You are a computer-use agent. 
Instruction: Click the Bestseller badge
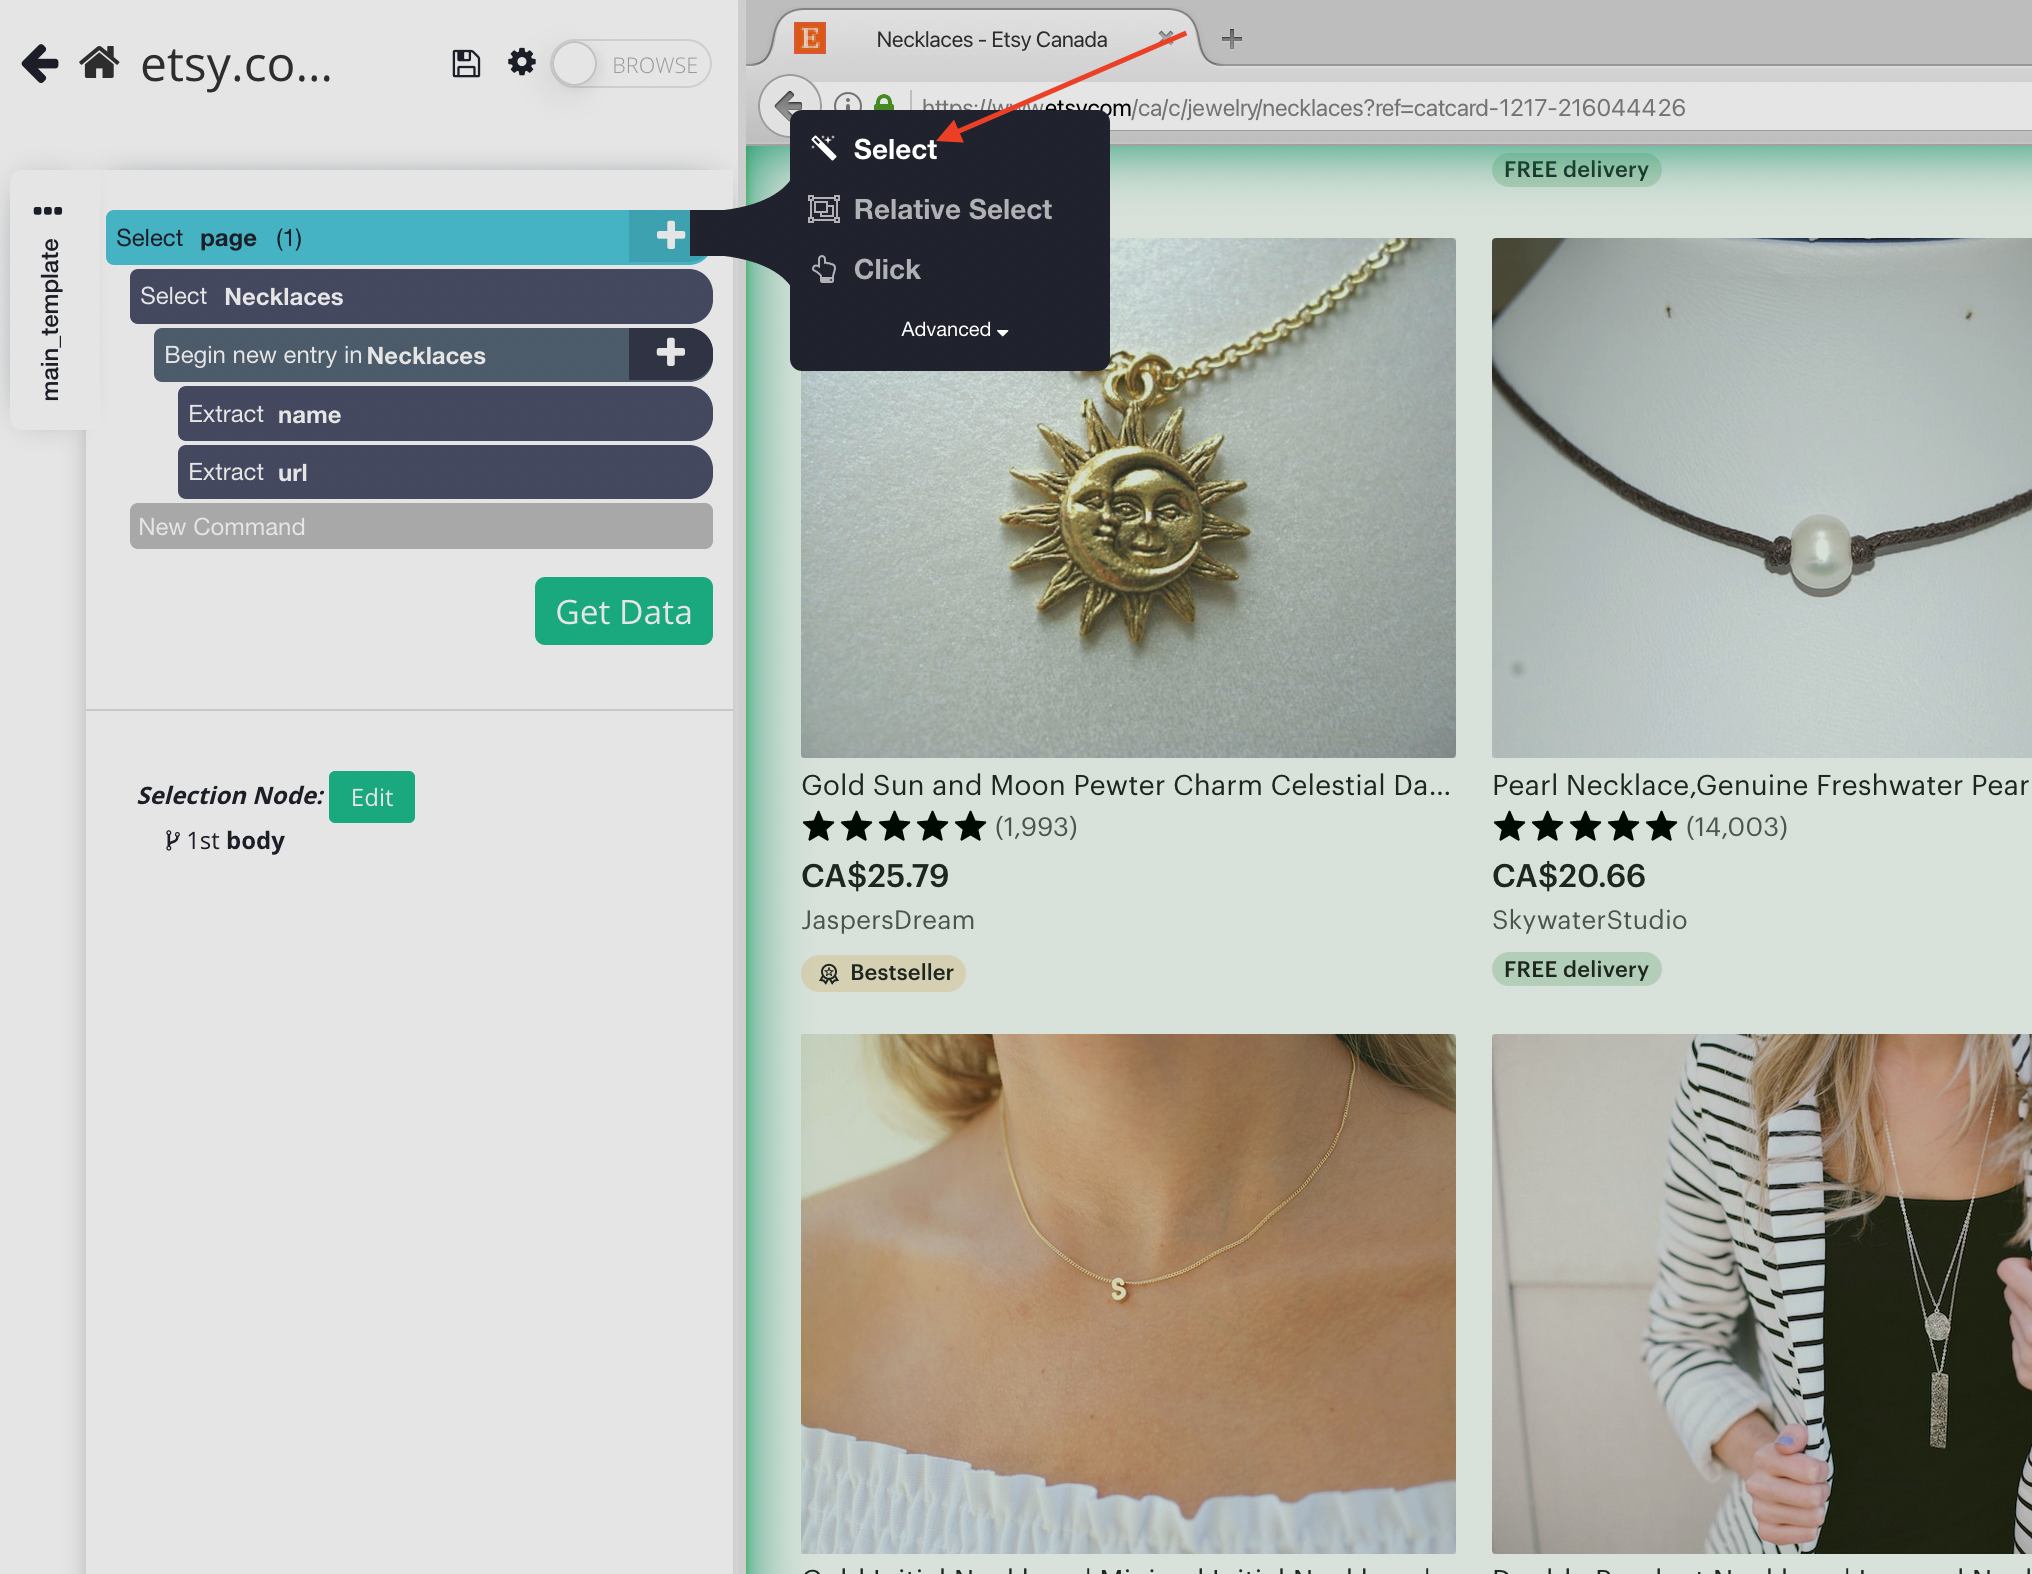pos(884,972)
